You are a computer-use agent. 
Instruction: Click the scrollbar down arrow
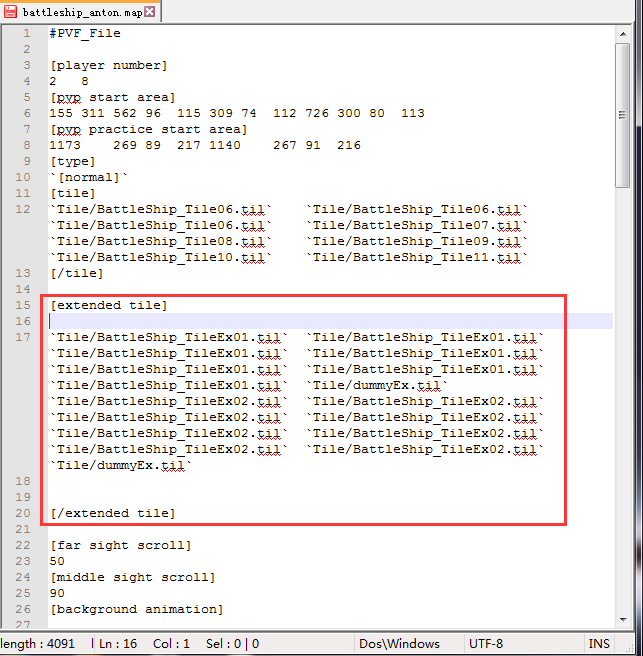coord(623,620)
